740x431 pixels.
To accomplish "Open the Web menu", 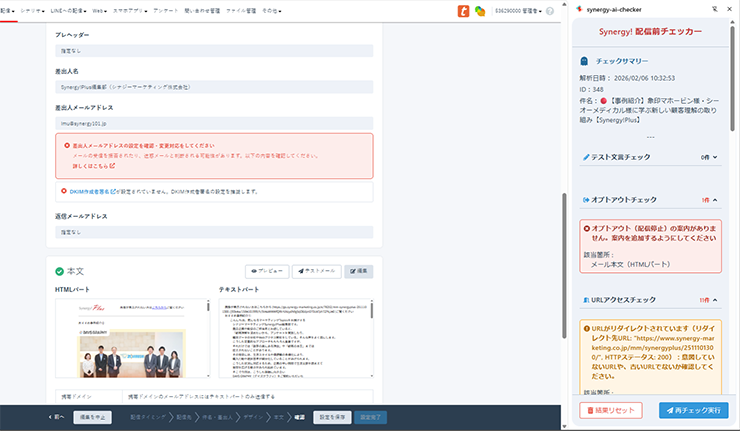I will pyautogui.click(x=100, y=11).
